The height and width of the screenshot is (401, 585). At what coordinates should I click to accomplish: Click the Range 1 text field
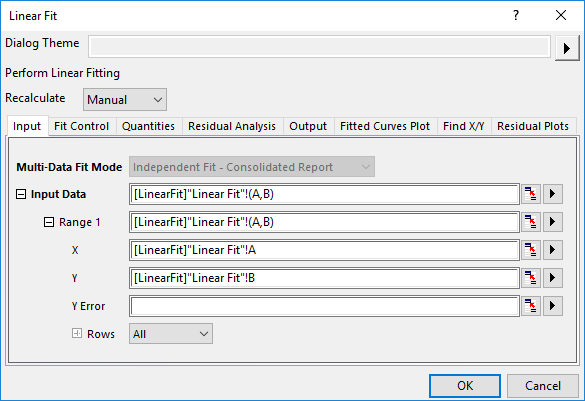[324, 222]
